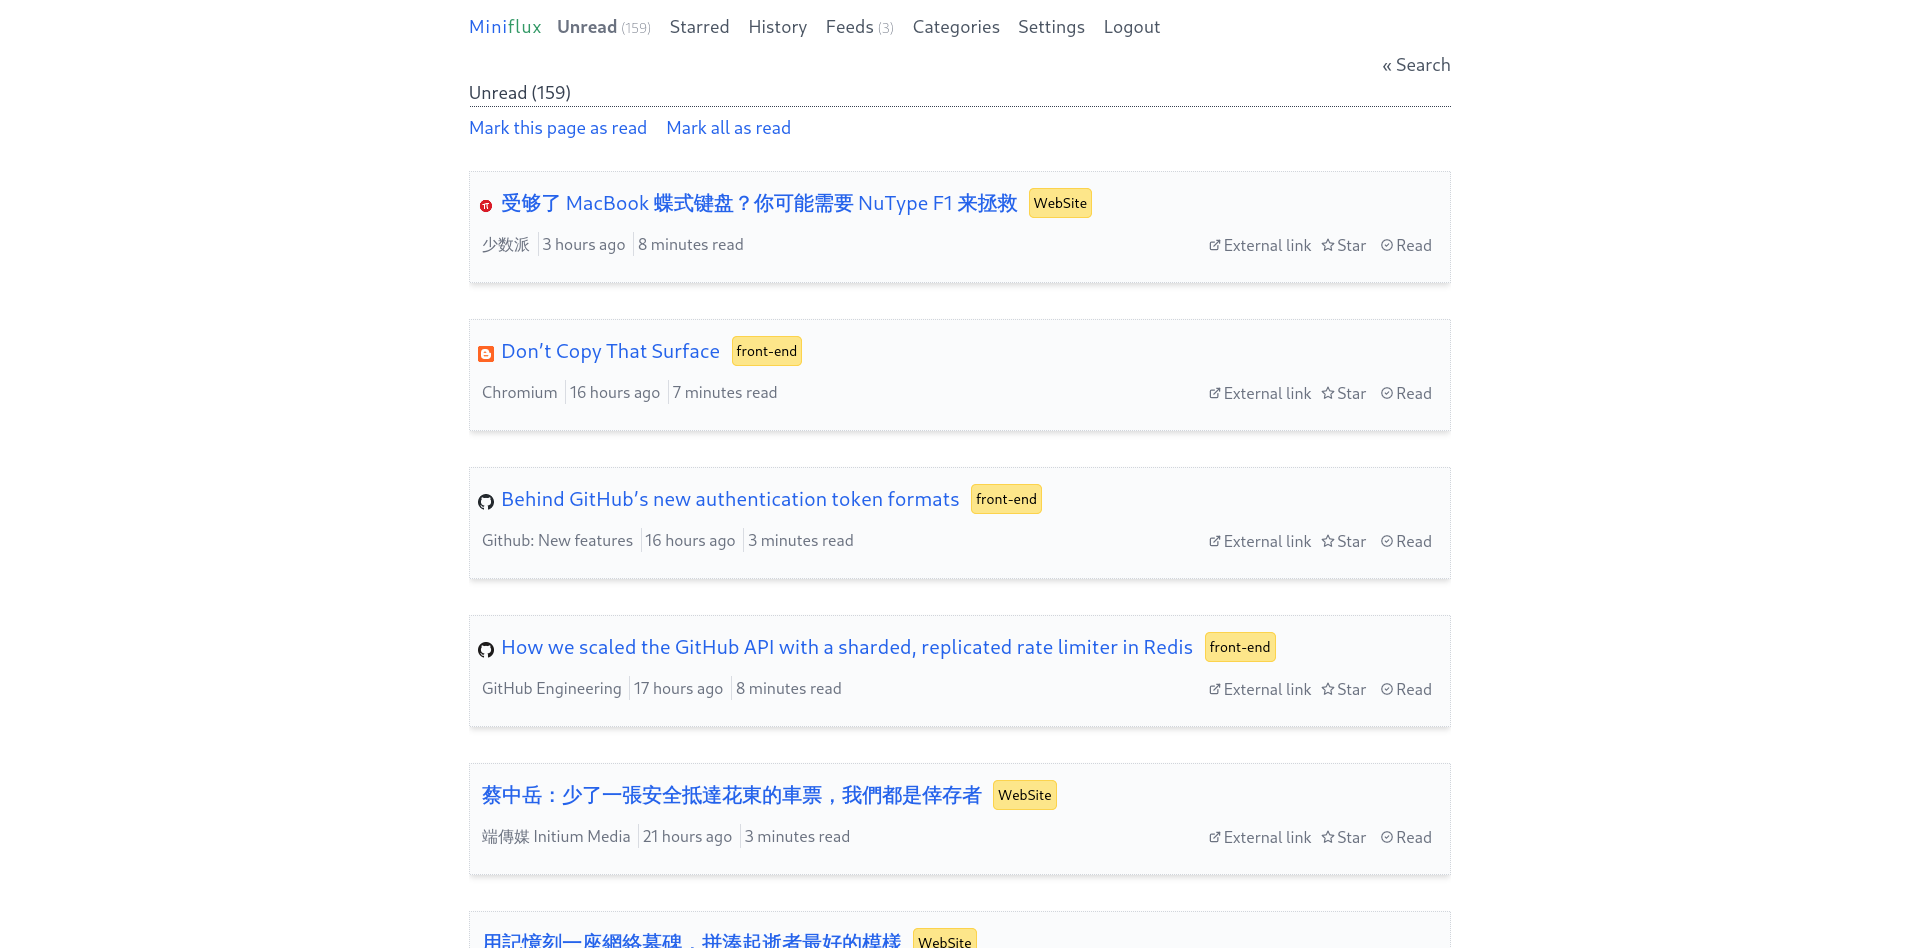This screenshot has width=1920, height=948.
Task: Open the Starred menu item
Action: [699, 27]
